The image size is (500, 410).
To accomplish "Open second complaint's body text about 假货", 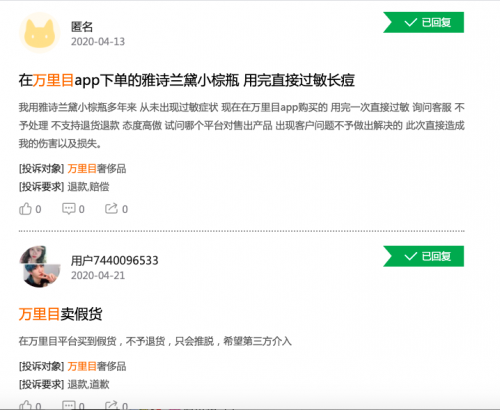I will coord(155,341).
